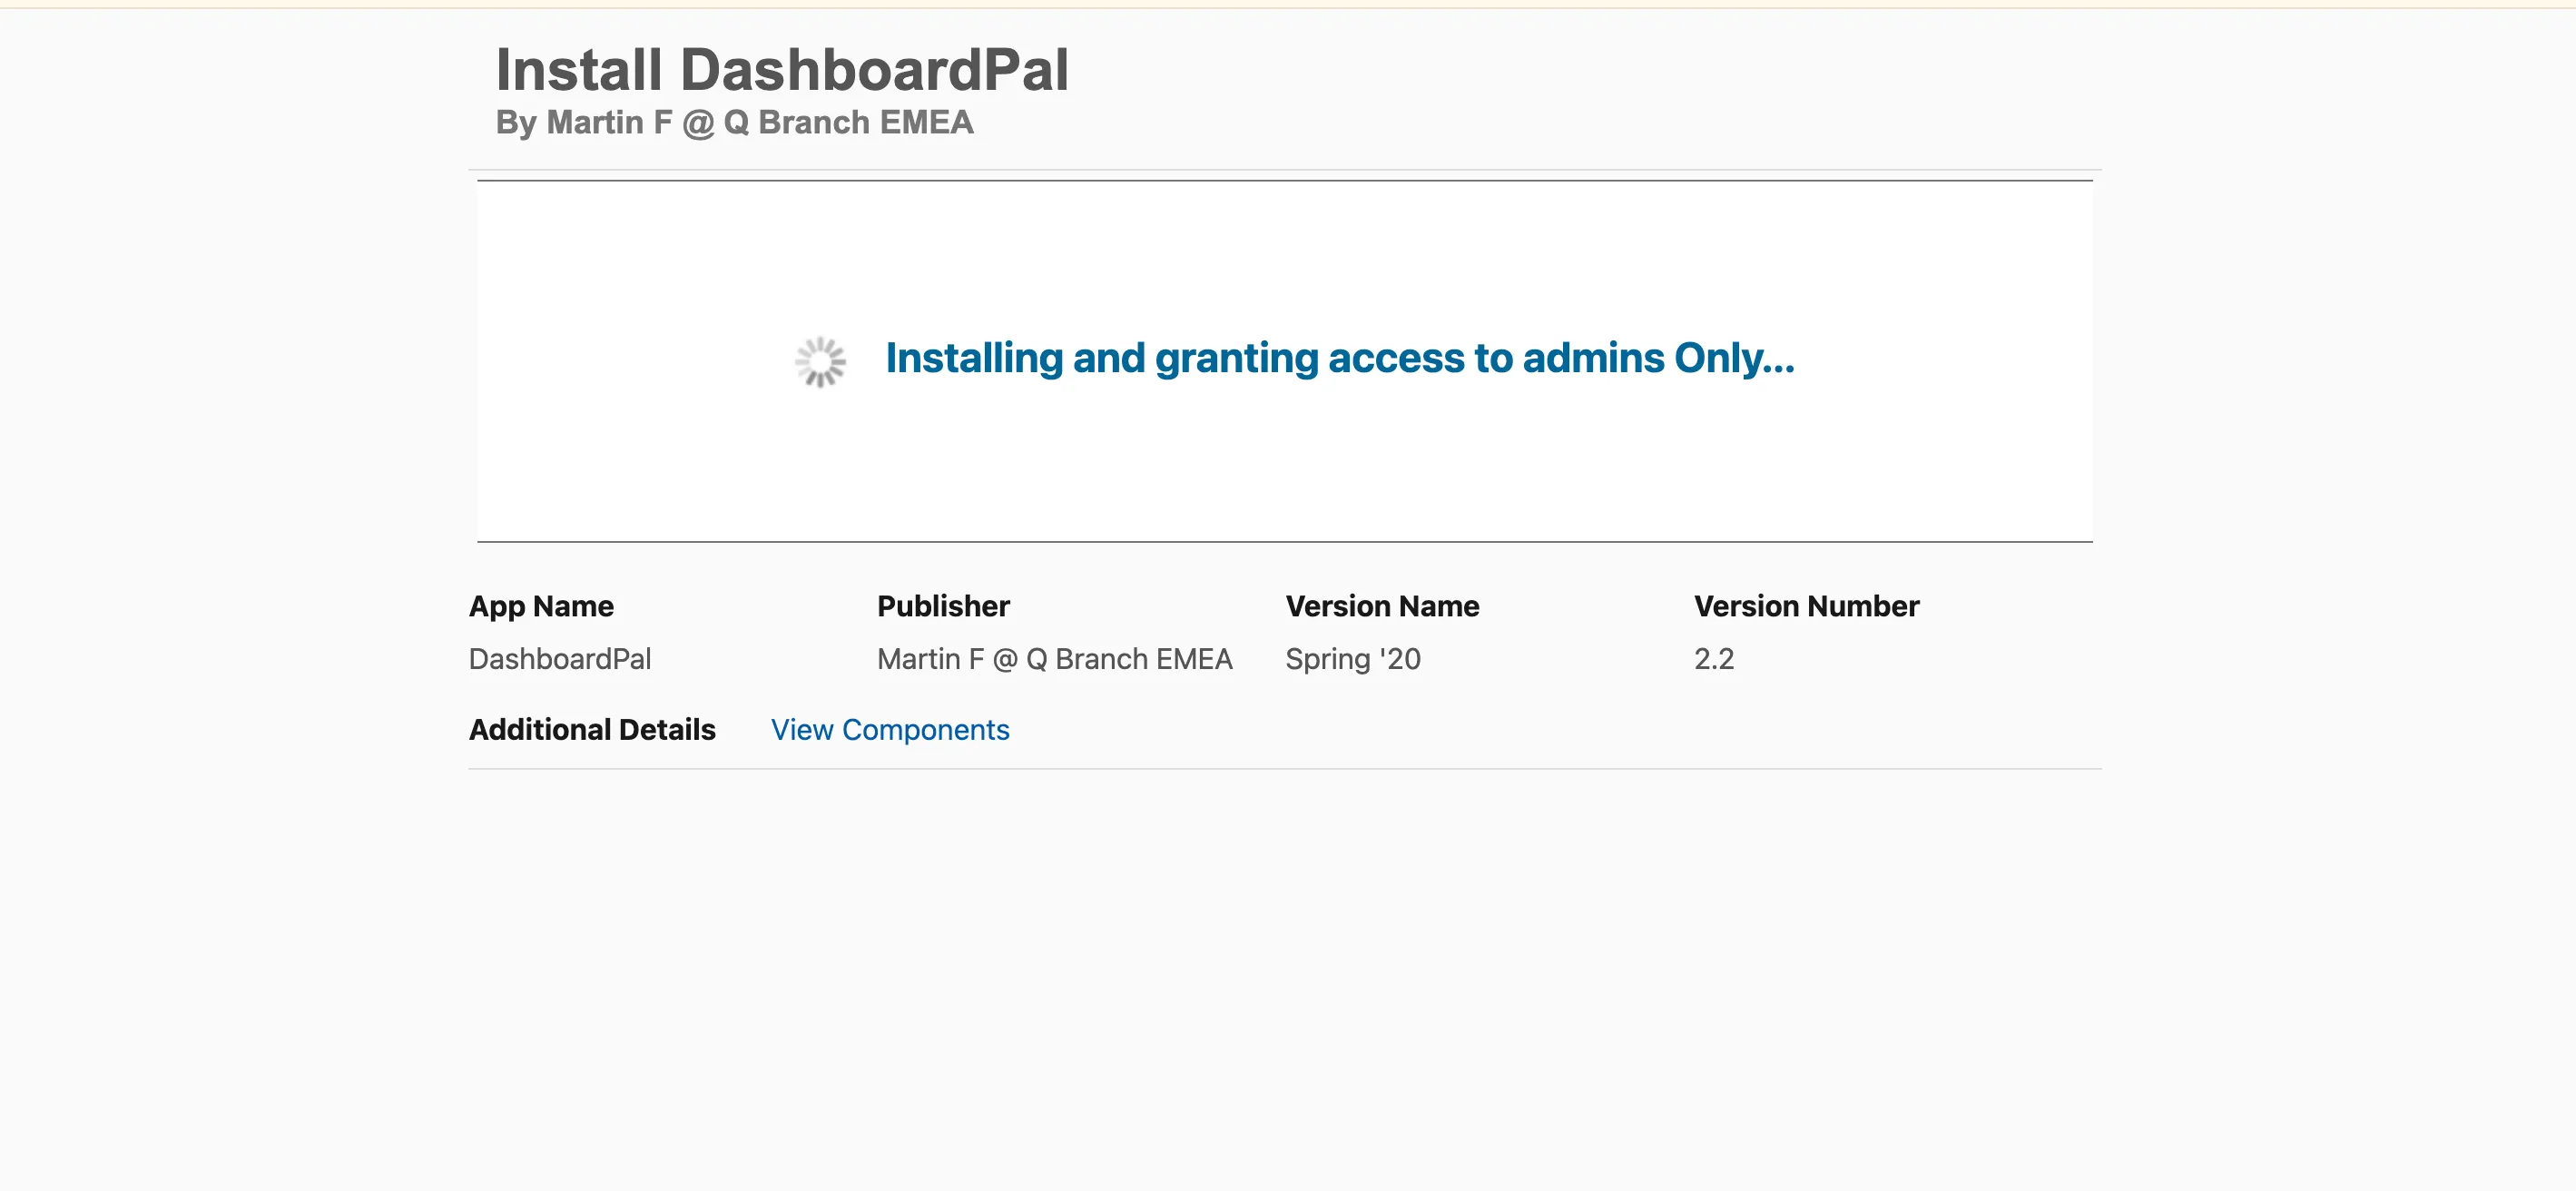2576x1191 pixels.
Task: Click the divider line below Additional Details
Action: coord(1284,768)
